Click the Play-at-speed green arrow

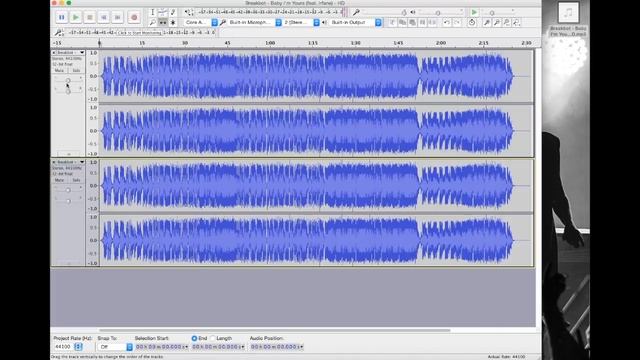[474, 12]
